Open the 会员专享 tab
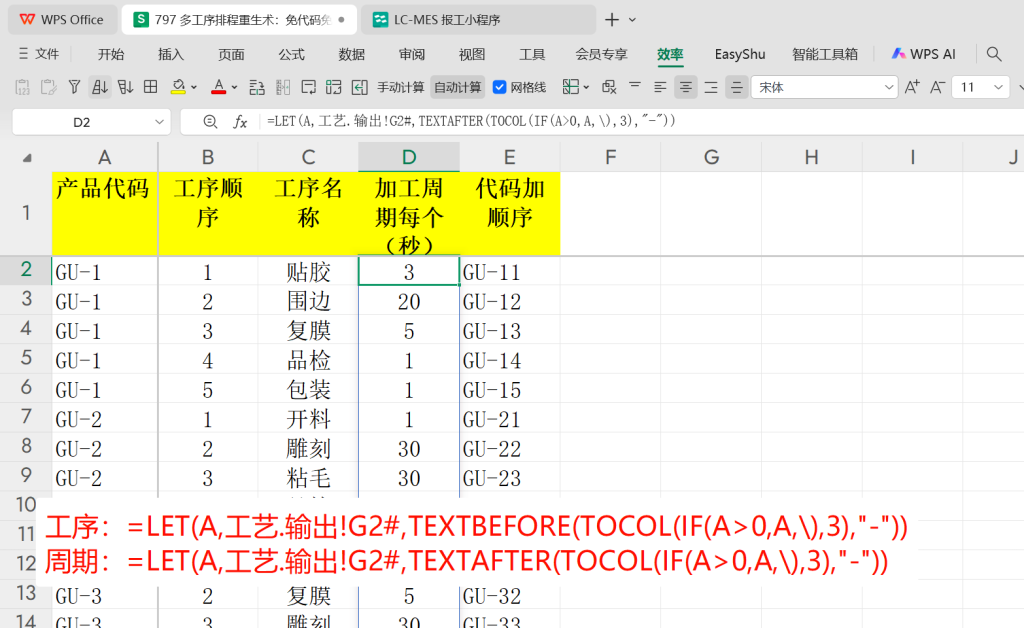 [601, 54]
